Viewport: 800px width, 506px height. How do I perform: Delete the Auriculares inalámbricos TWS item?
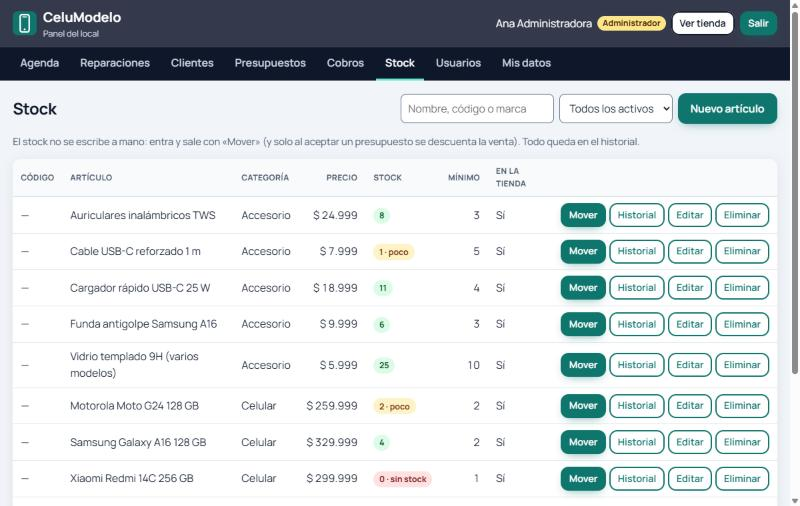[742, 215]
